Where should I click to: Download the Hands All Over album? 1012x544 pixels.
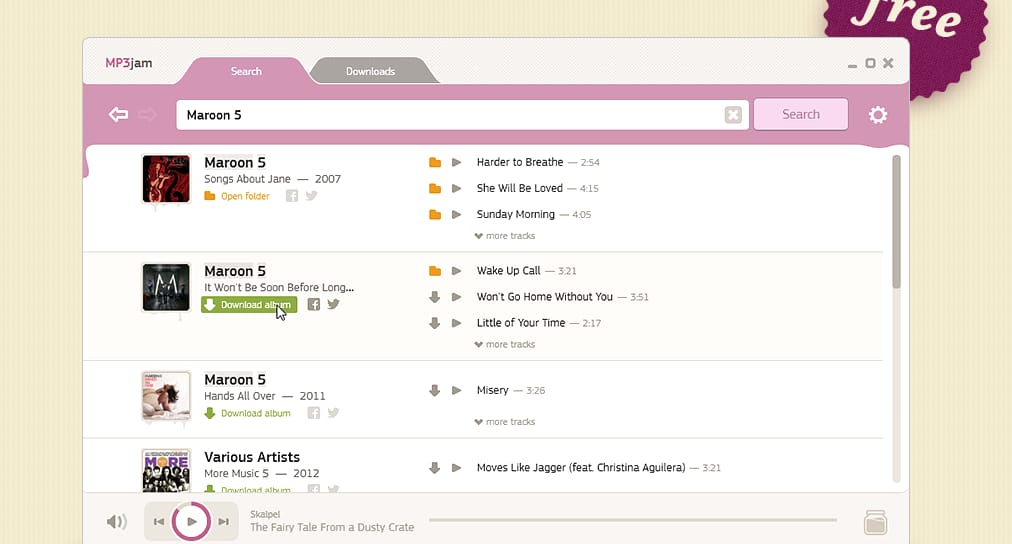248,413
